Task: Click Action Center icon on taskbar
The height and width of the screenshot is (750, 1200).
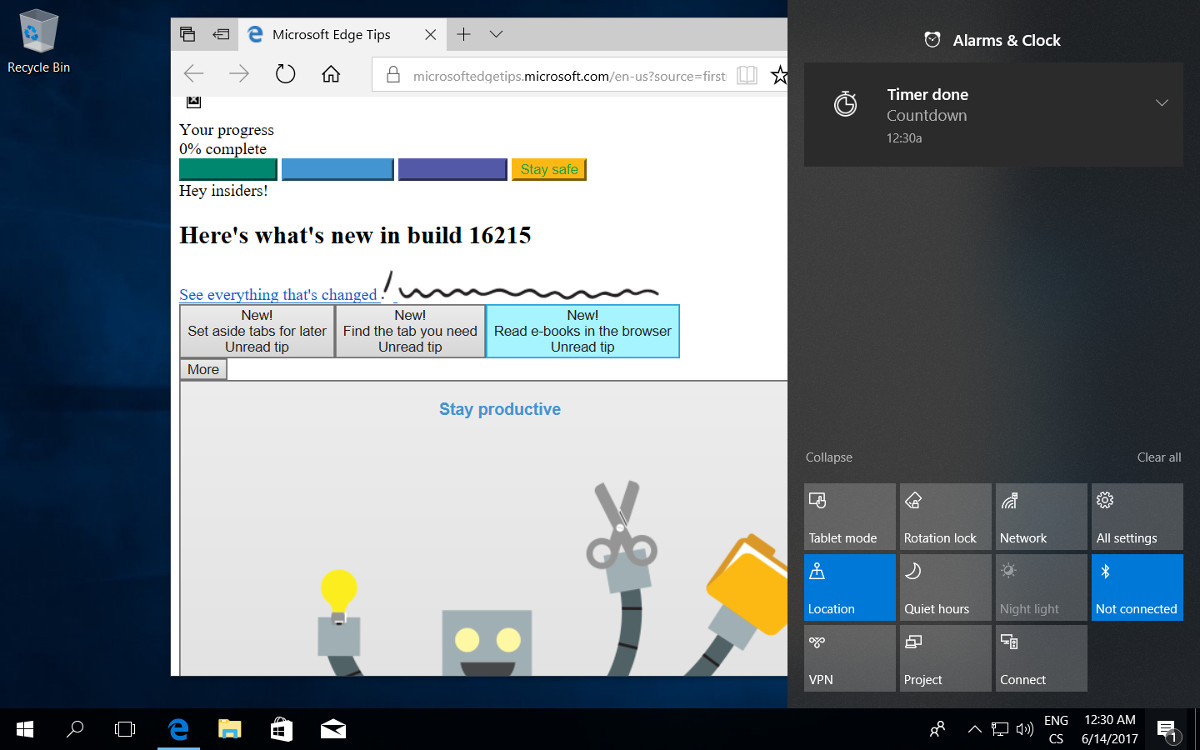Action: [x=1166, y=730]
